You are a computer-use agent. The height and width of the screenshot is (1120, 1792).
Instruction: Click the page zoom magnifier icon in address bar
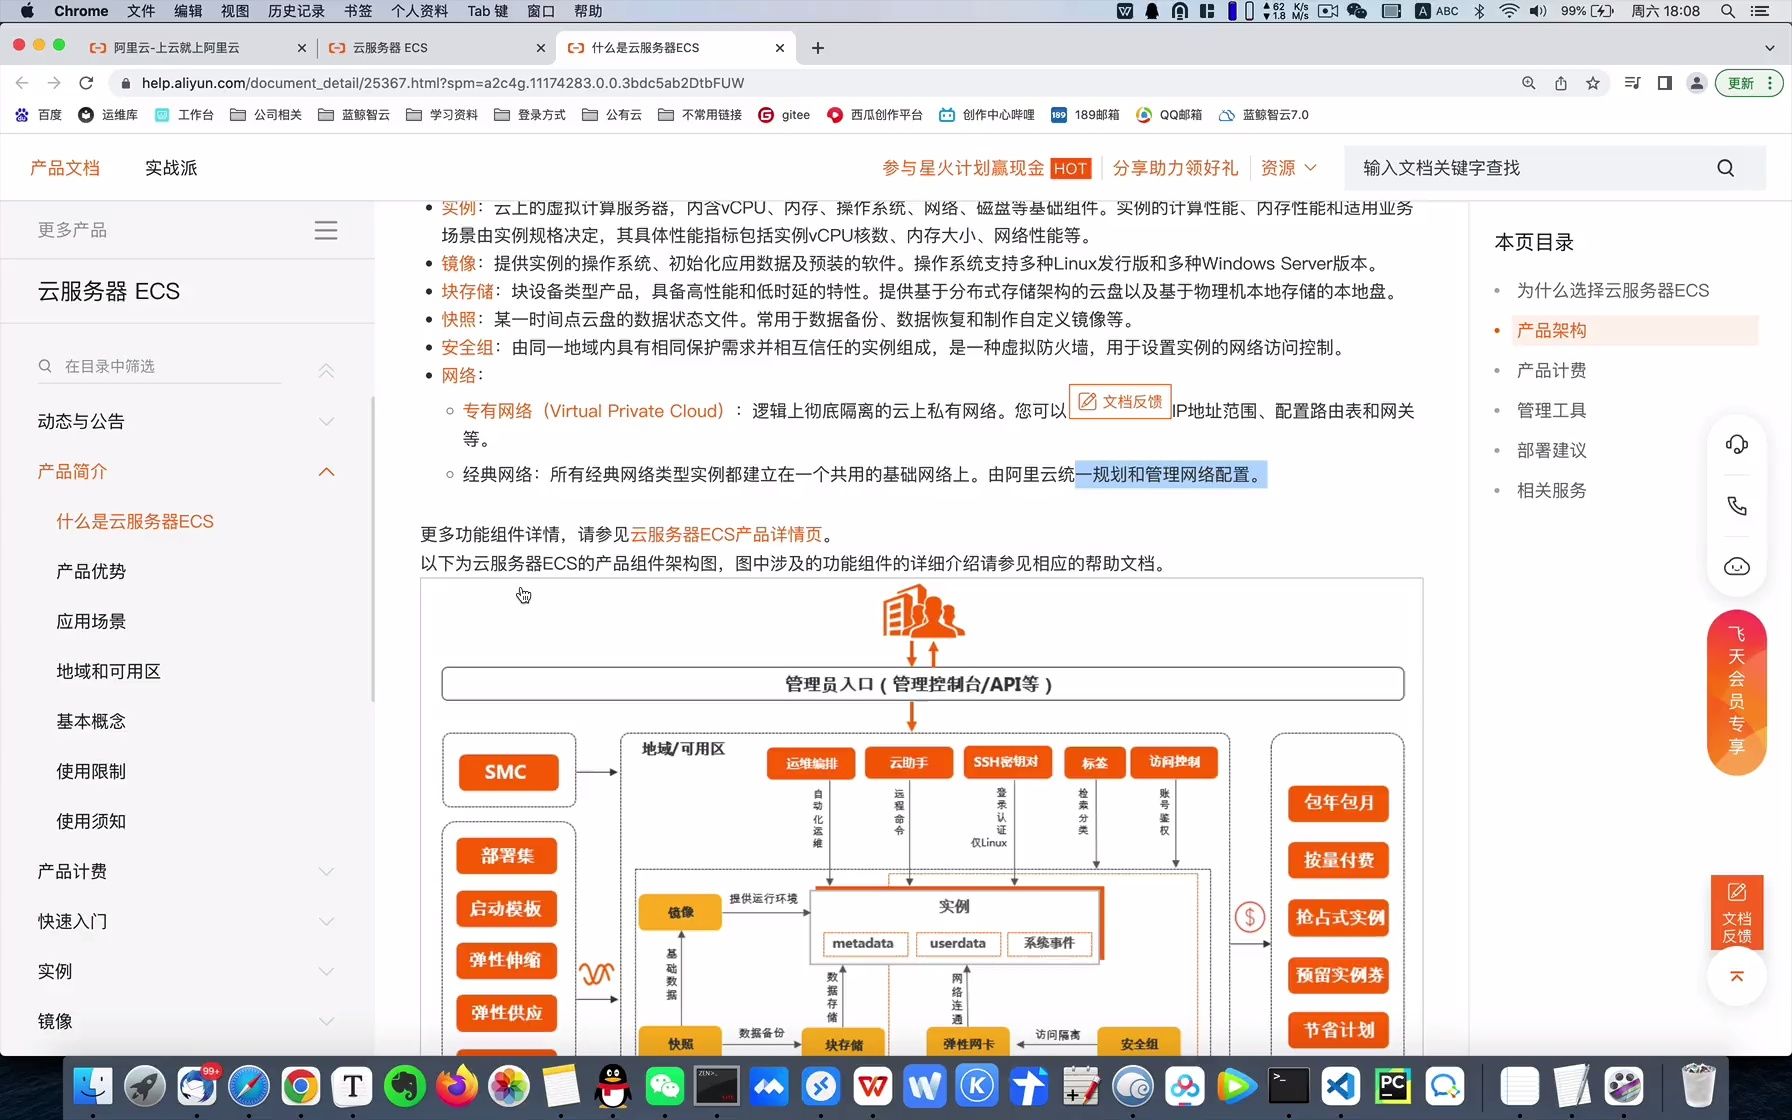(x=1529, y=83)
